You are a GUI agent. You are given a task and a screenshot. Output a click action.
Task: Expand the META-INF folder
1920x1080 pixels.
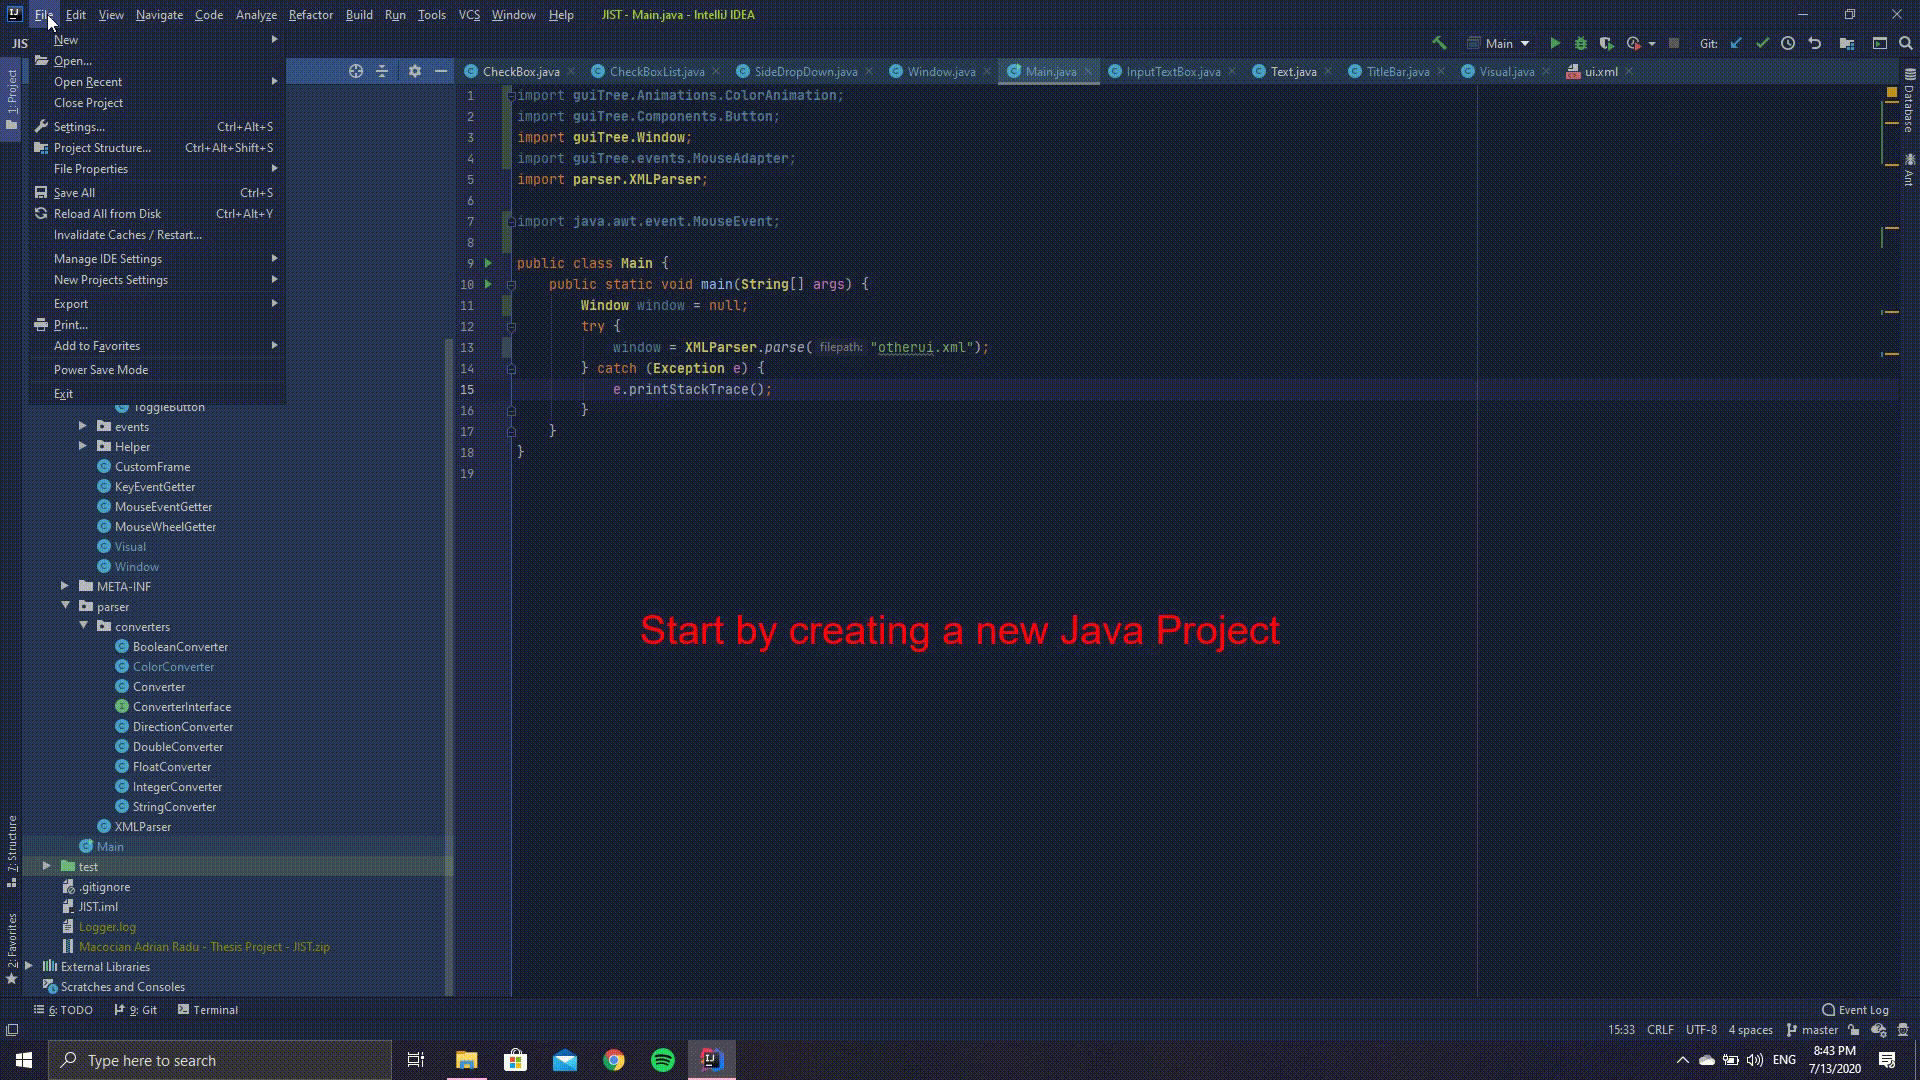(65, 586)
